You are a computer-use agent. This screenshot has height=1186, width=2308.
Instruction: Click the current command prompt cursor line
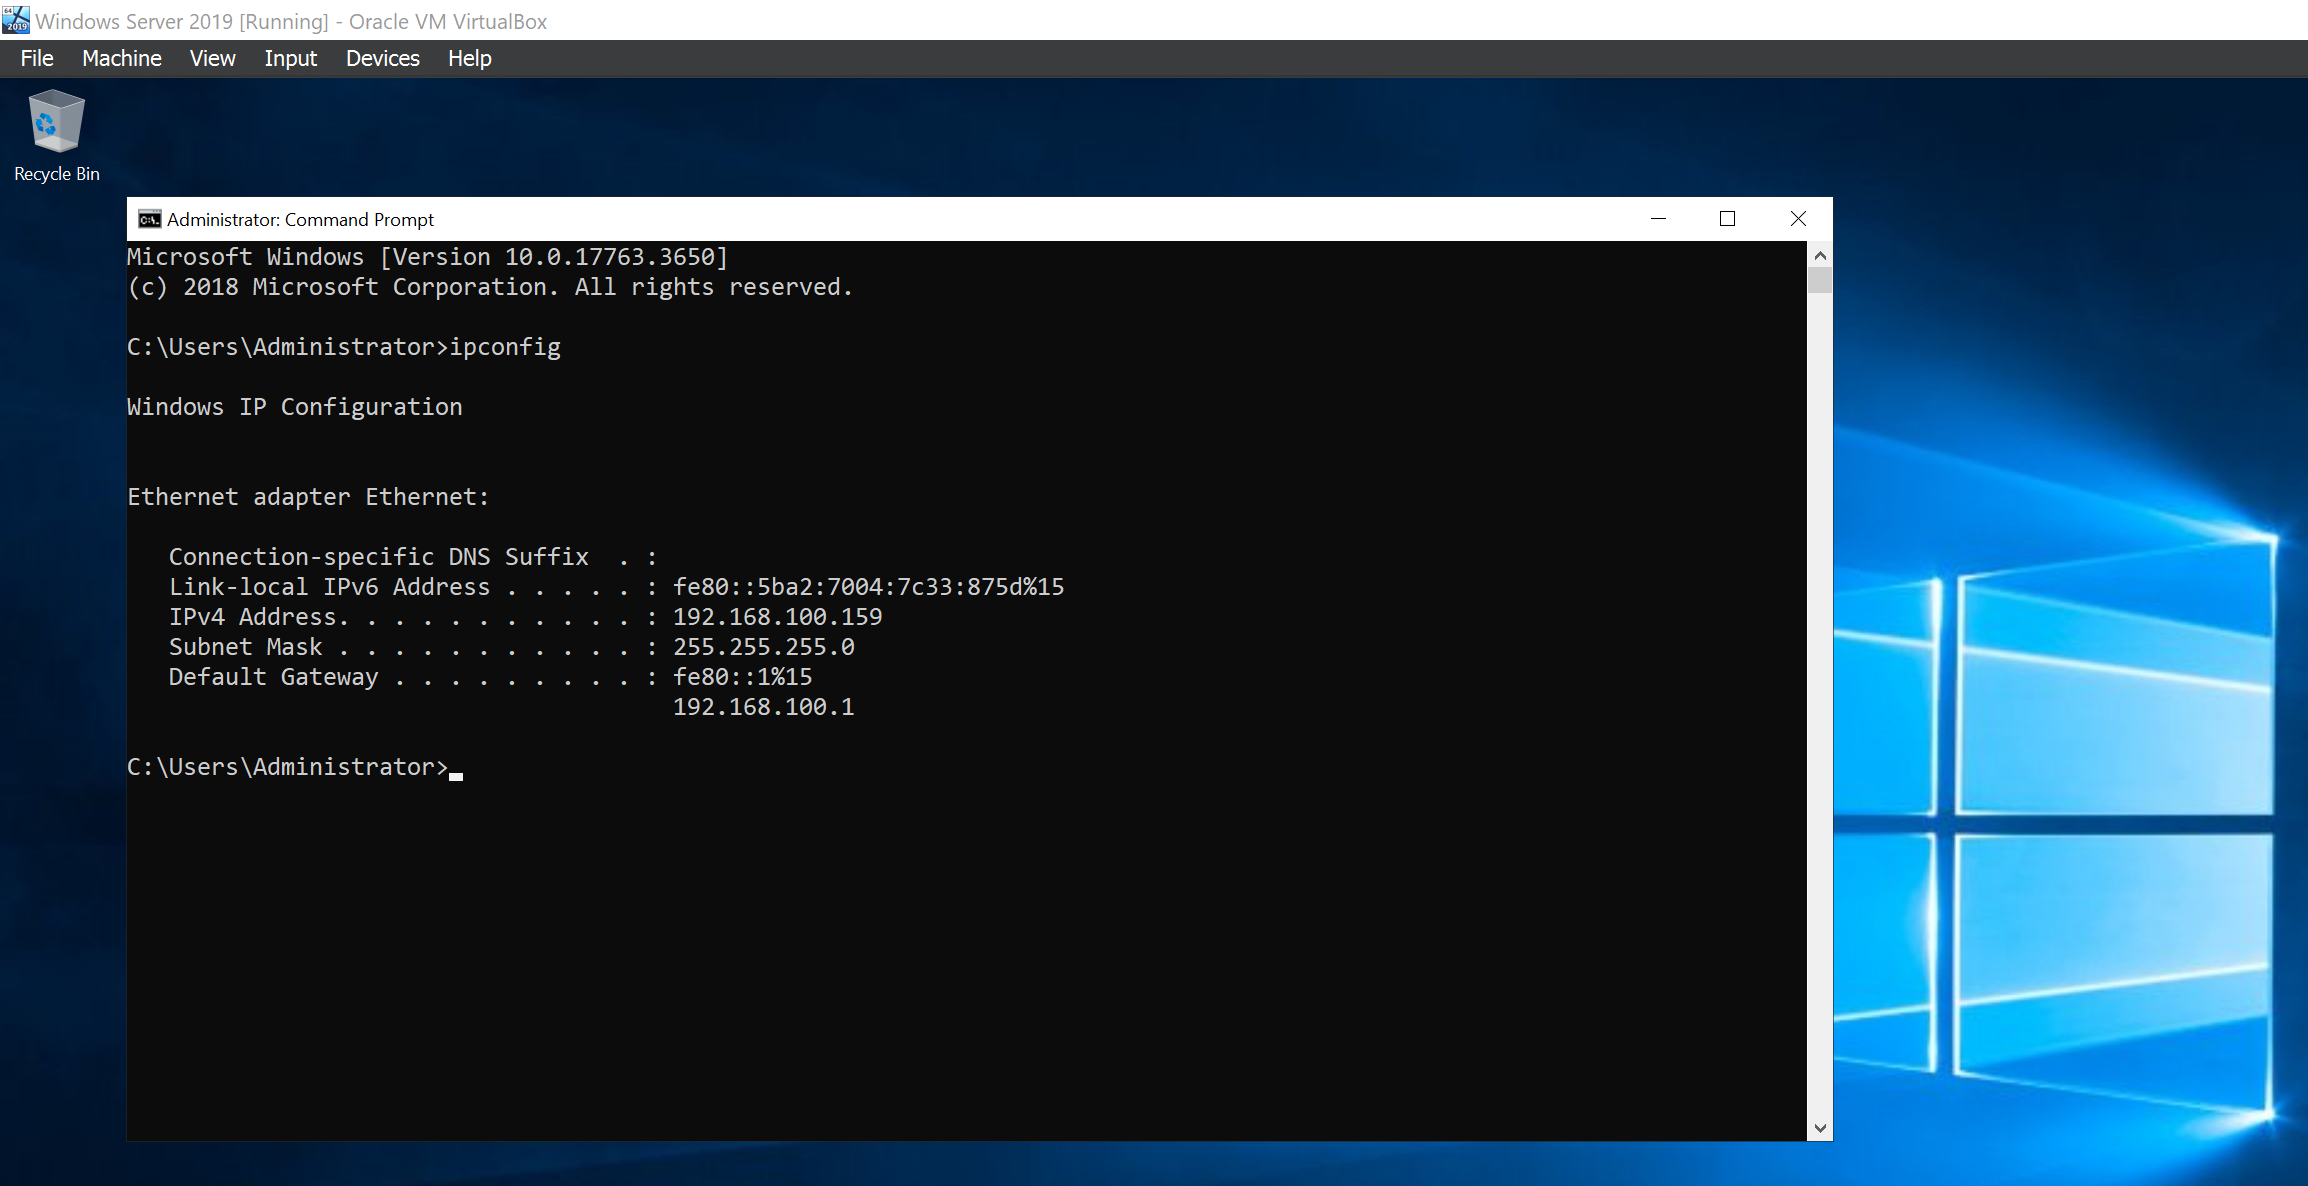[295, 767]
